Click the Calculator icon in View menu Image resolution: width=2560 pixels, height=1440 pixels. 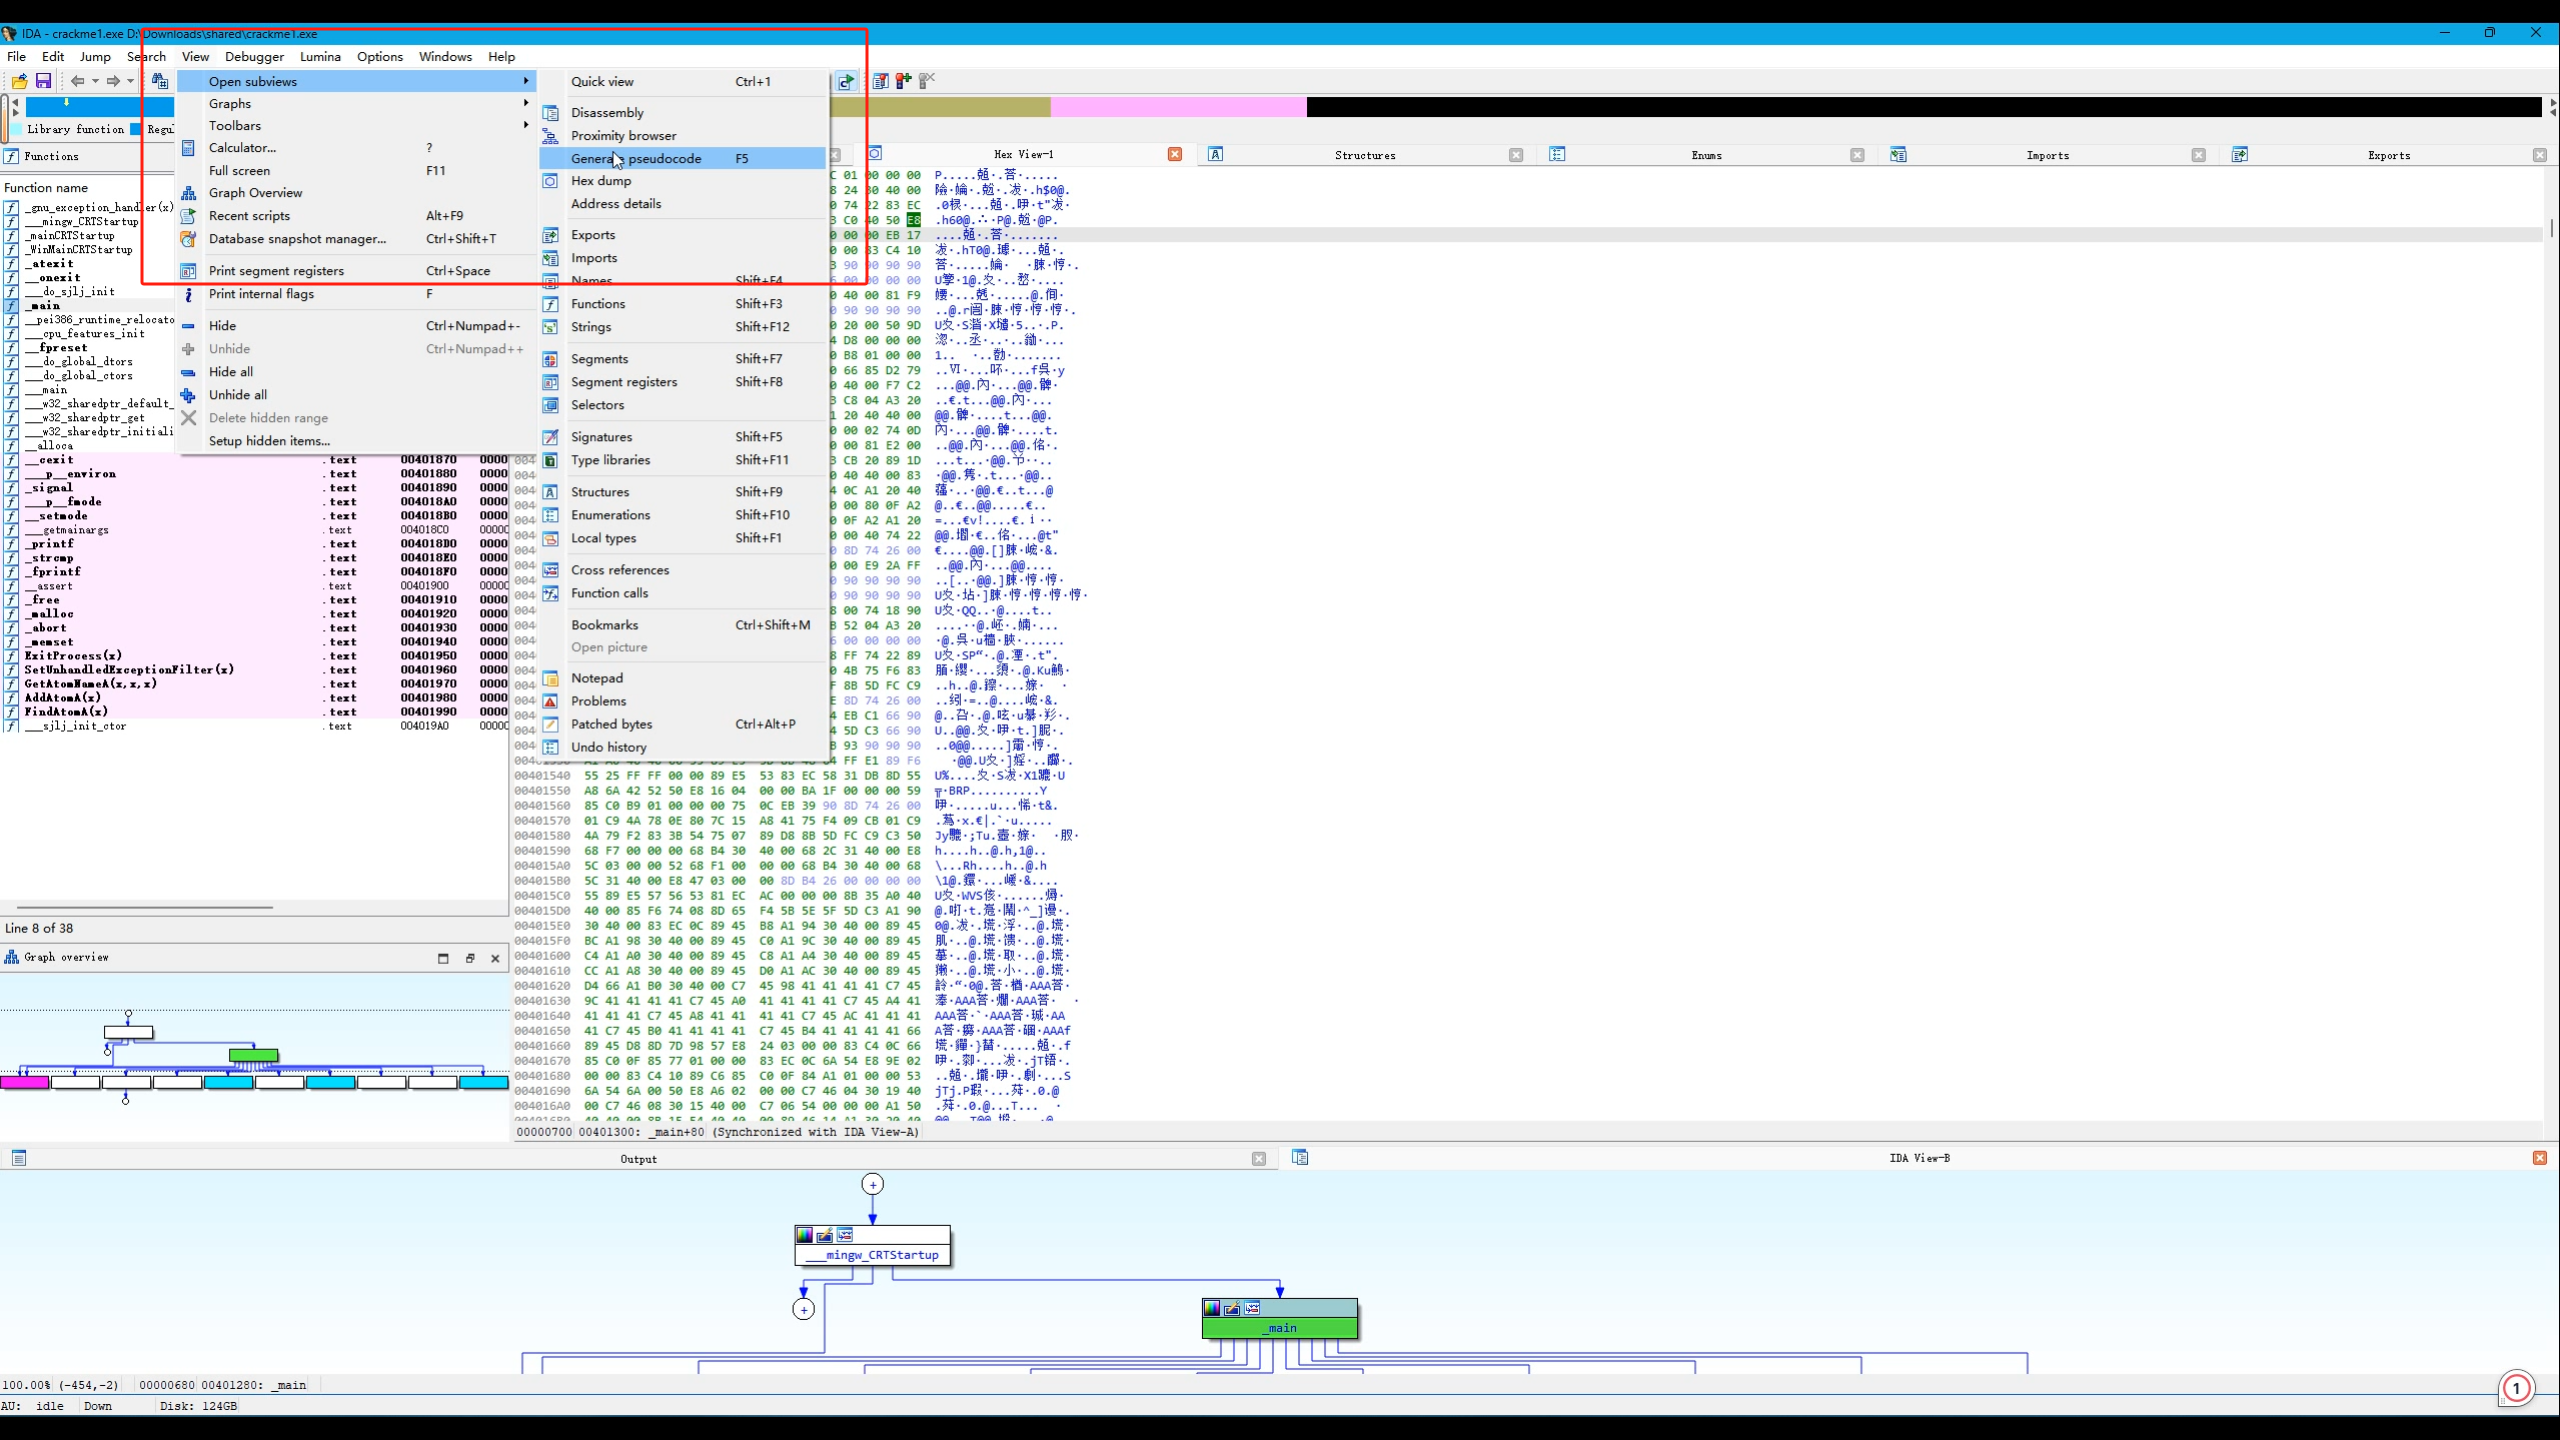[188, 148]
